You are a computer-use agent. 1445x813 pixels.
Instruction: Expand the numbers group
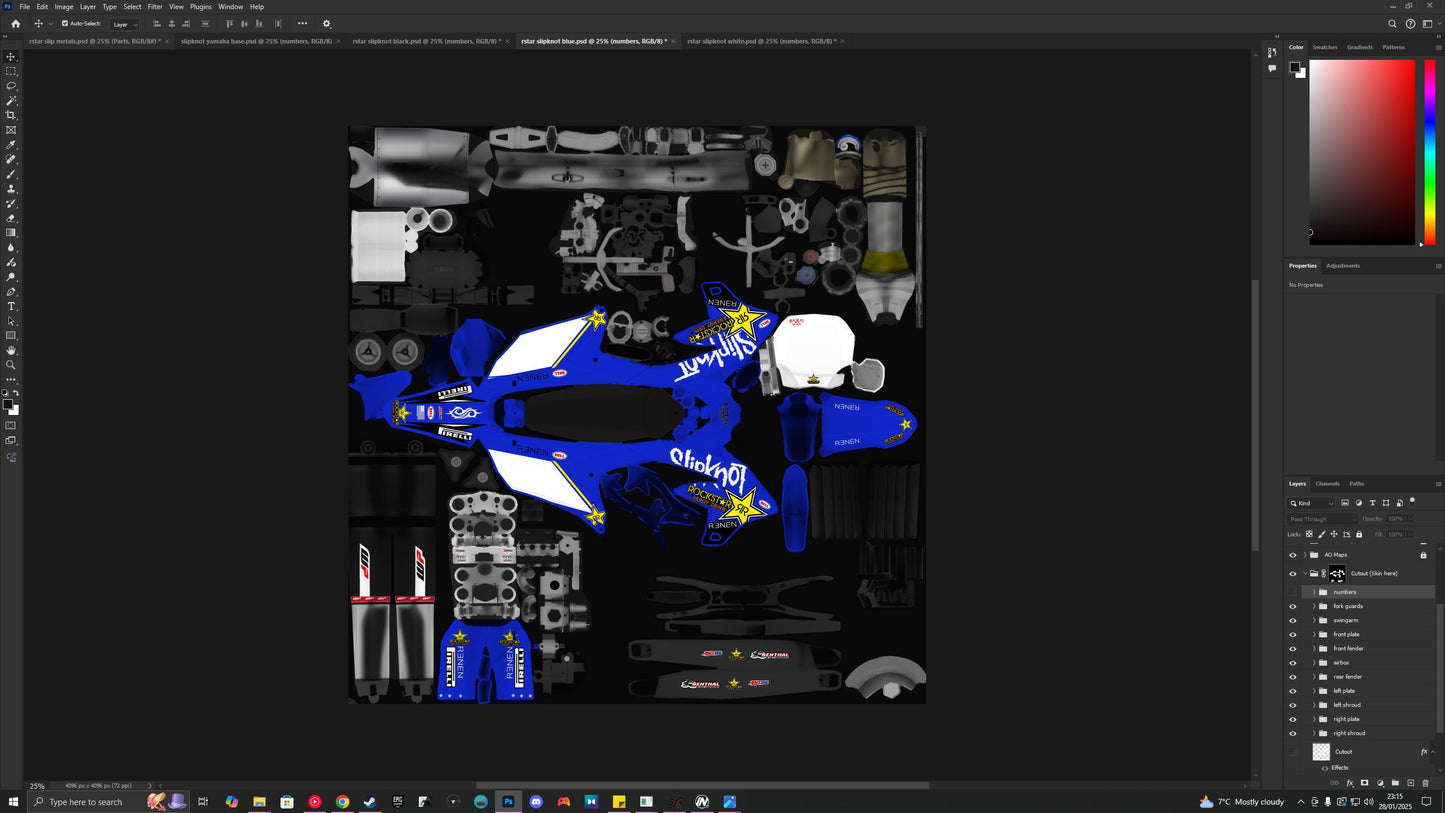coord(1314,592)
